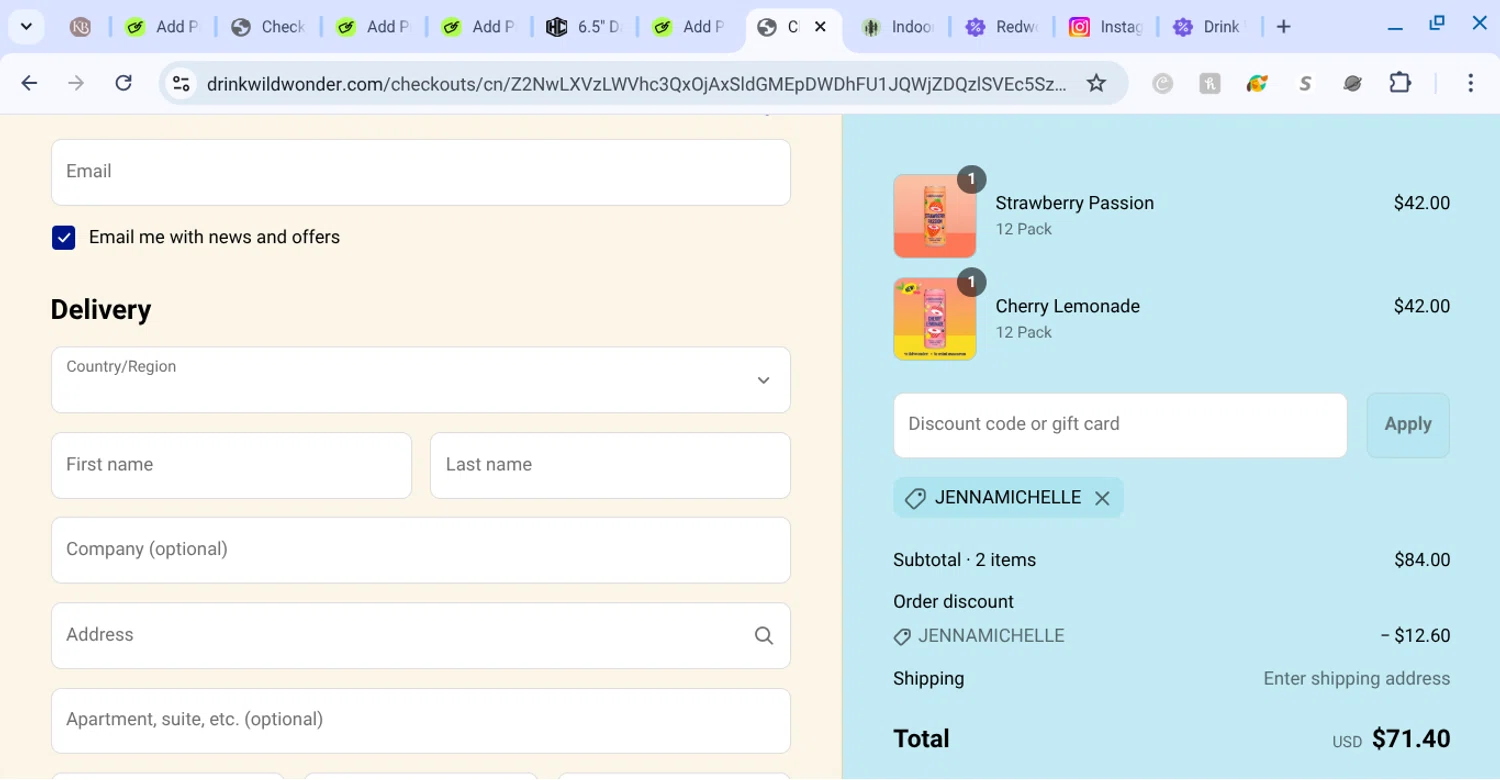View site information icon in address bar
1500x780 pixels.
tap(181, 84)
